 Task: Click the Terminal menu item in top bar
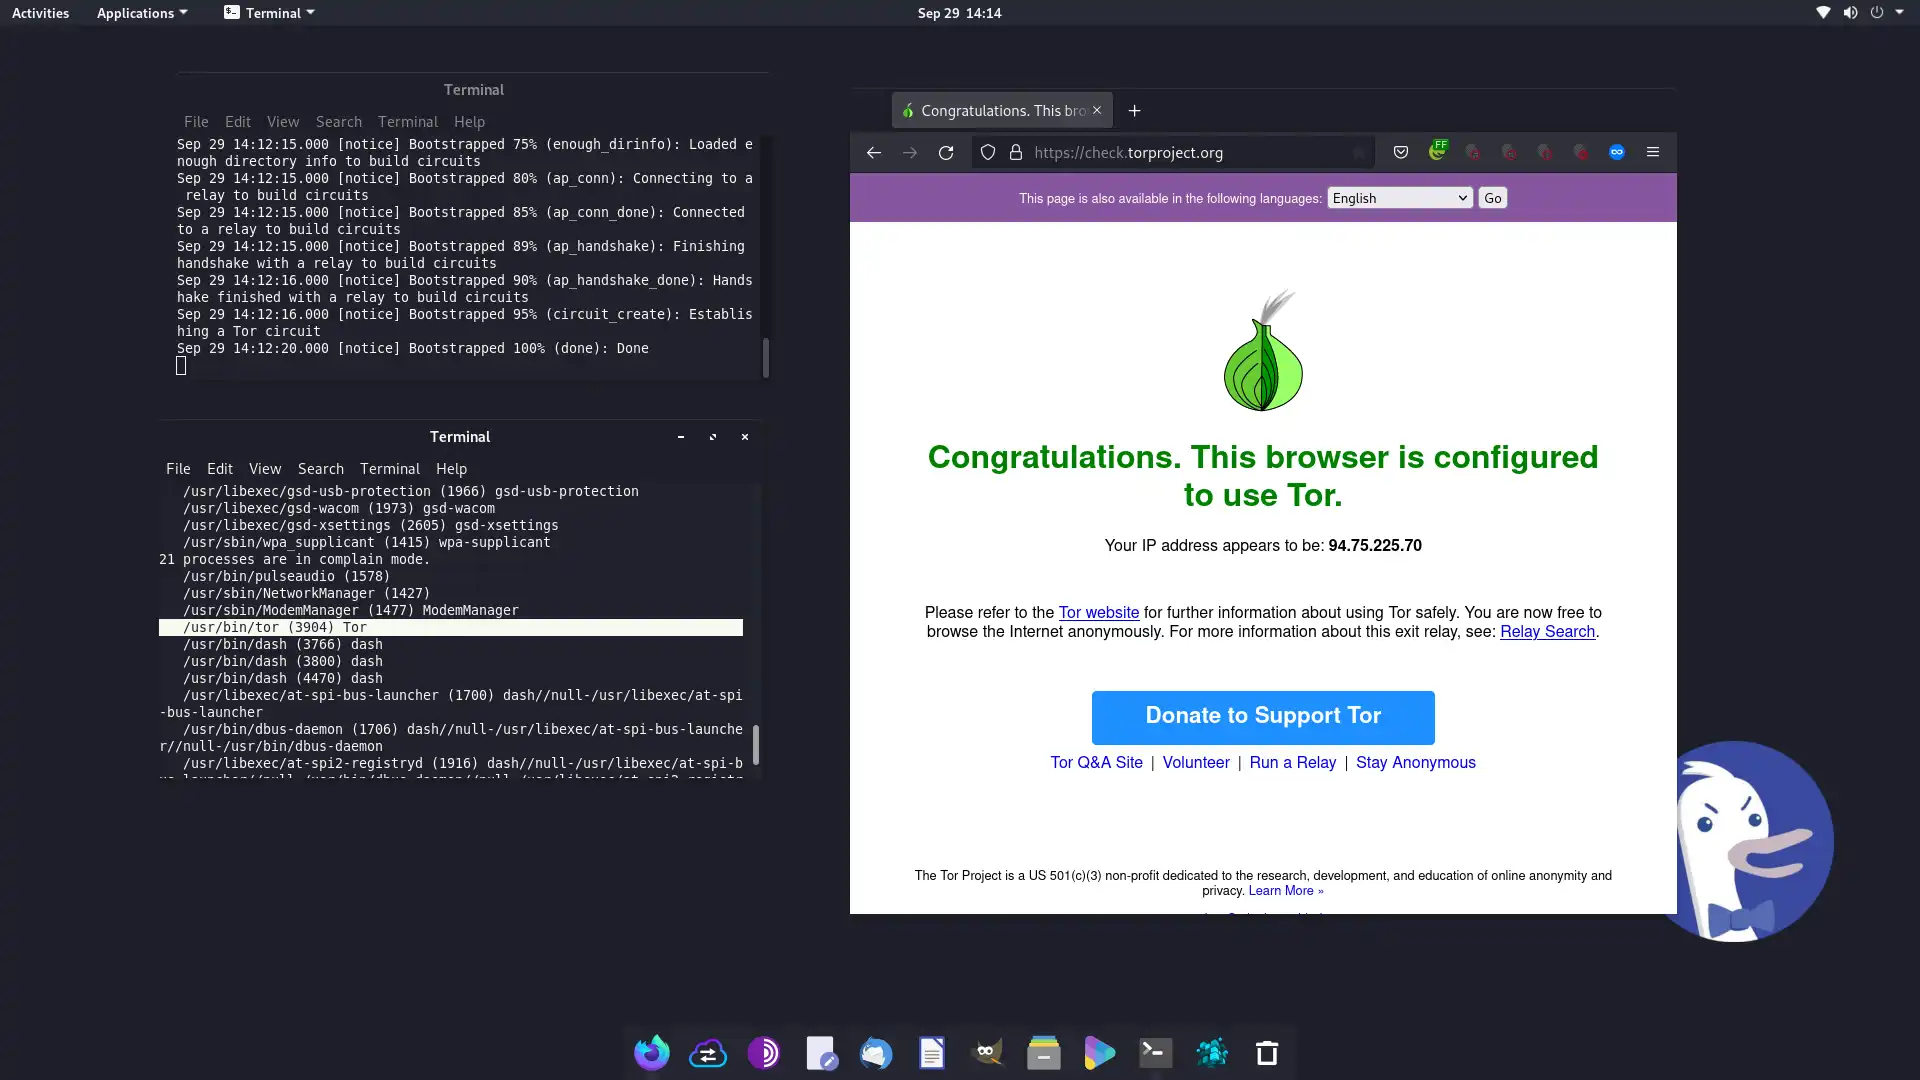(x=269, y=13)
